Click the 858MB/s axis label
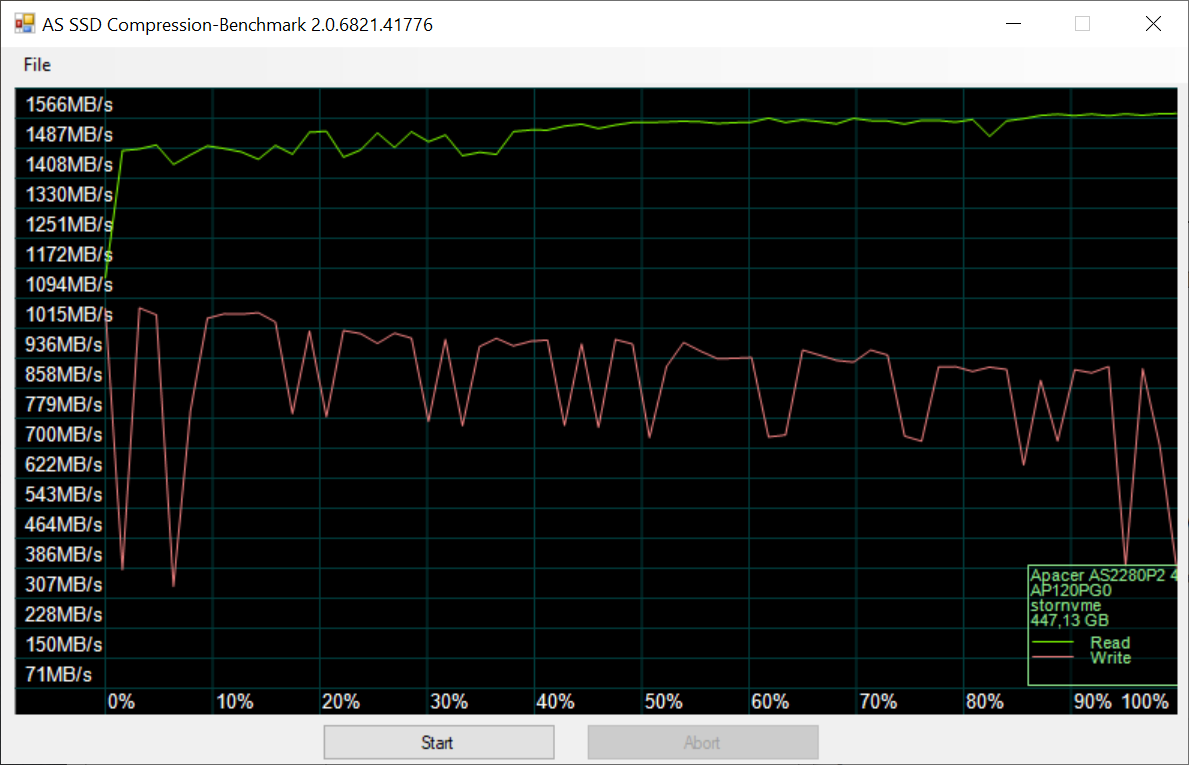The height and width of the screenshot is (765, 1189). coord(64,375)
